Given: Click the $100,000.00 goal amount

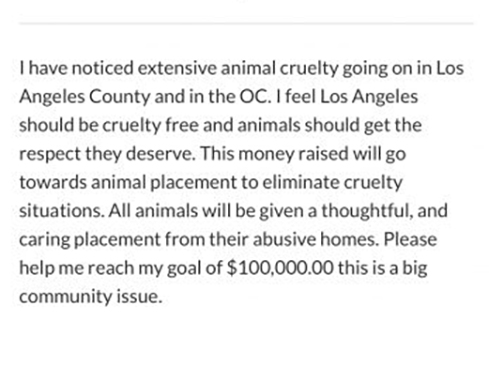Looking at the screenshot, I should (280, 268).
